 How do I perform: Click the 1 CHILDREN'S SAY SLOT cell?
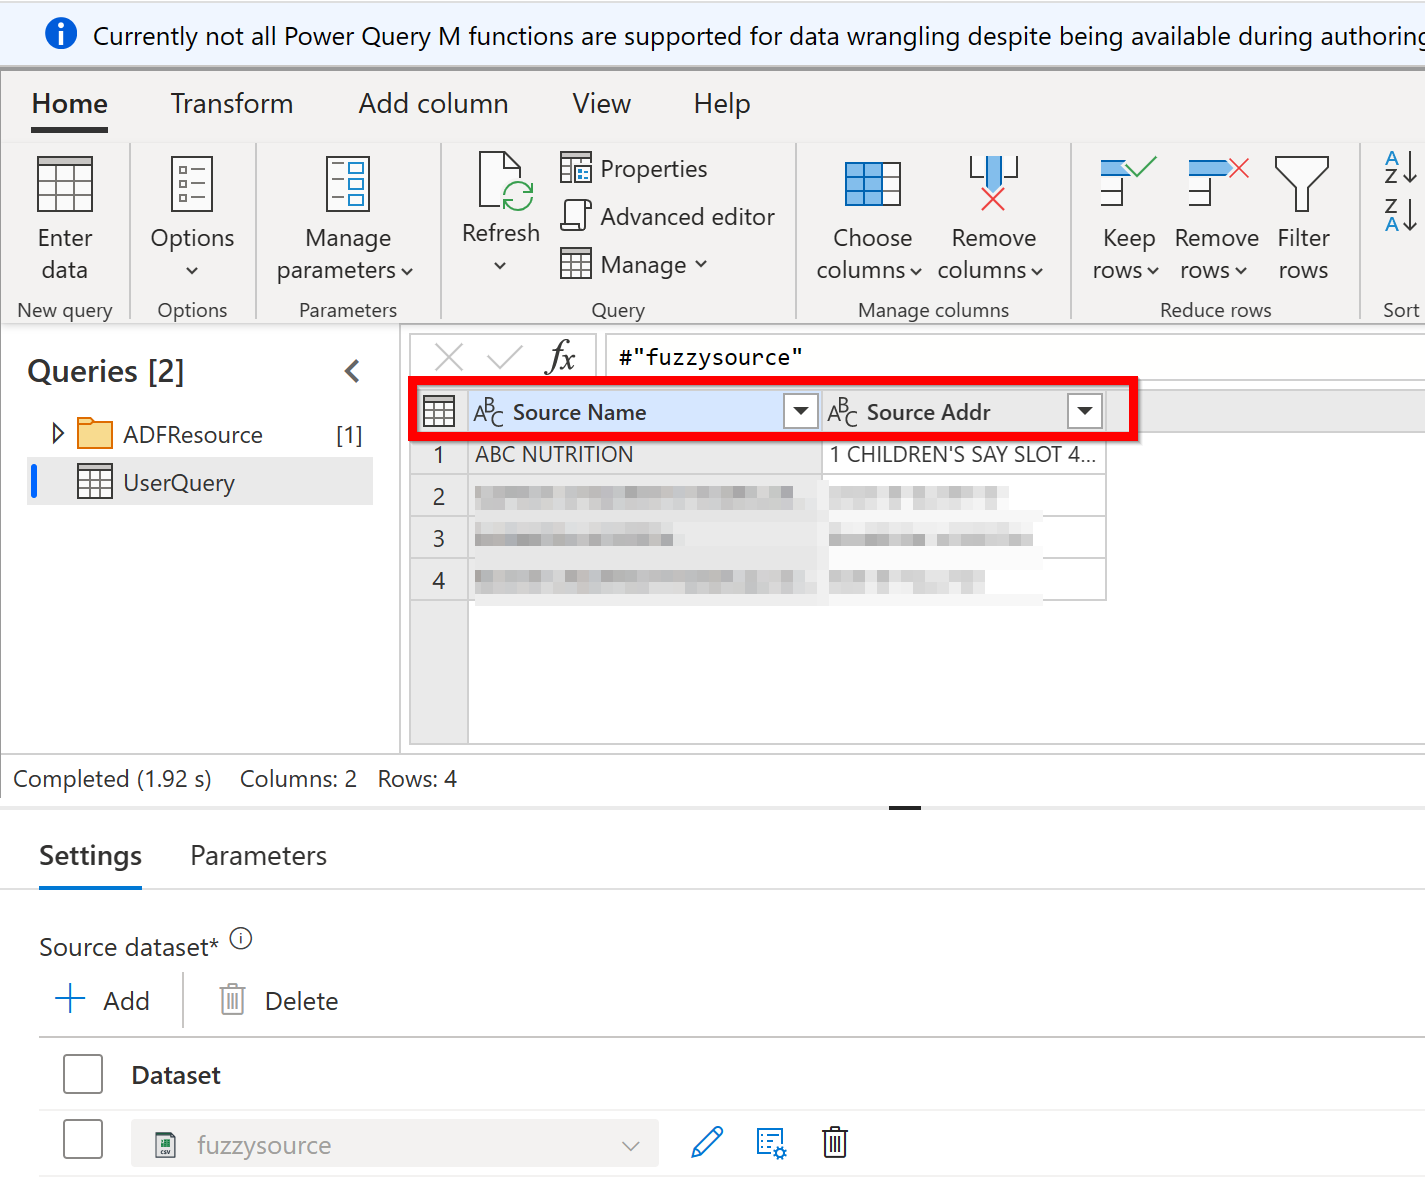point(964,454)
